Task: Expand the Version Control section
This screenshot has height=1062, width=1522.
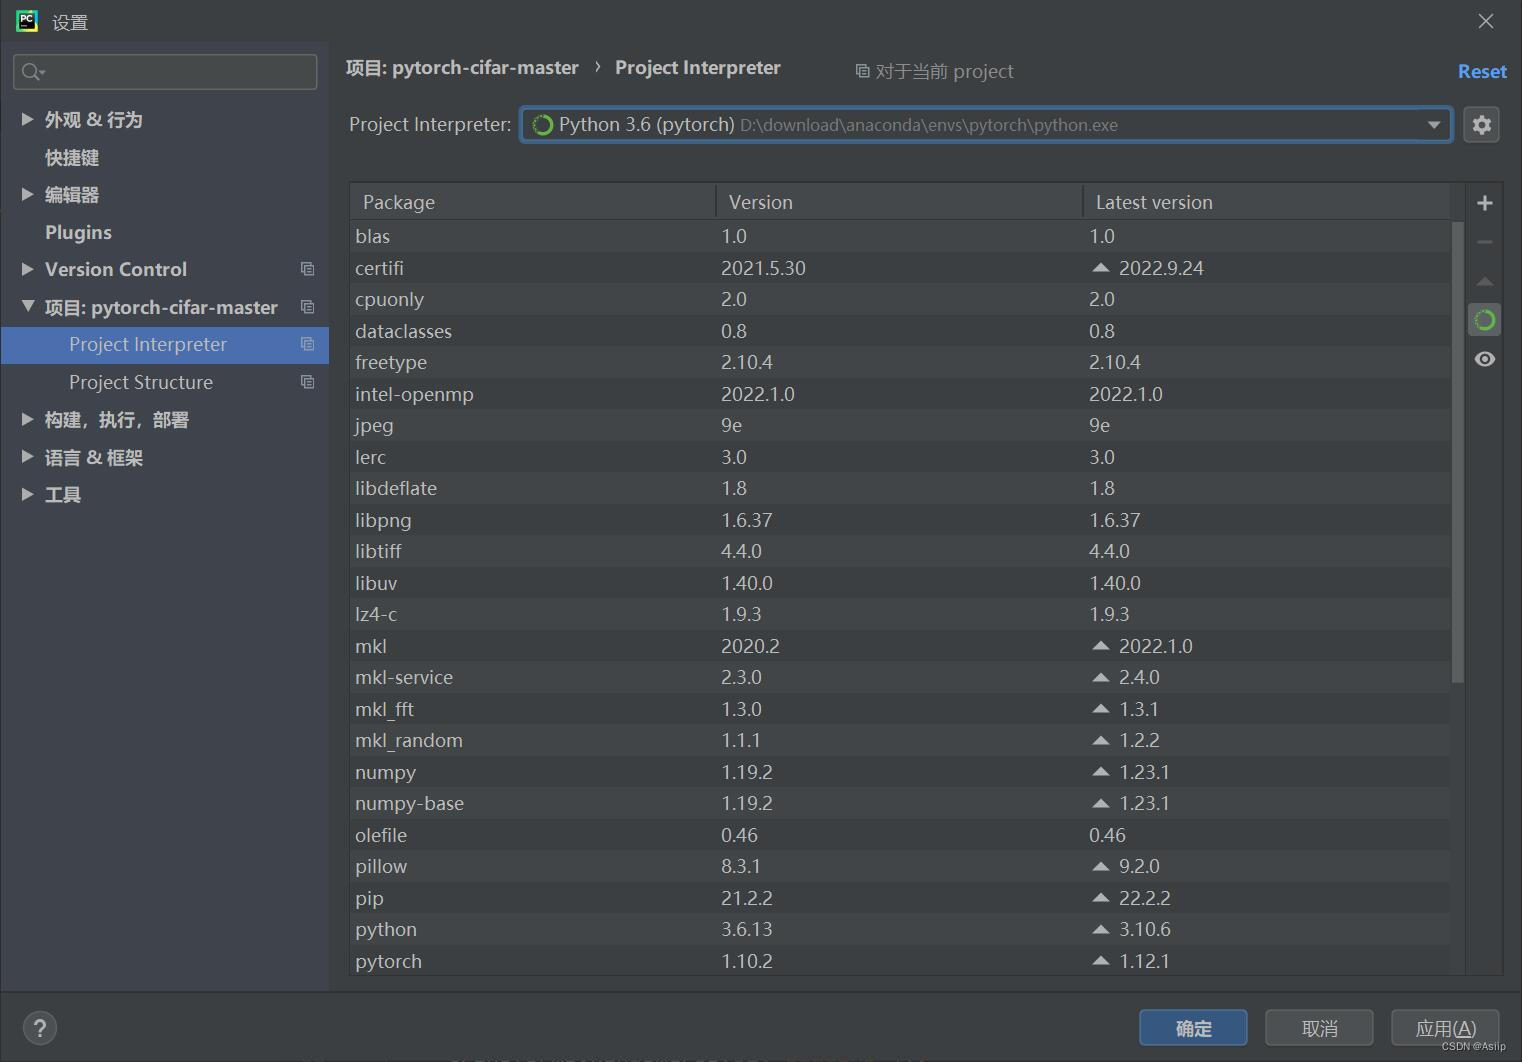Action: pyautogui.click(x=27, y=269)
